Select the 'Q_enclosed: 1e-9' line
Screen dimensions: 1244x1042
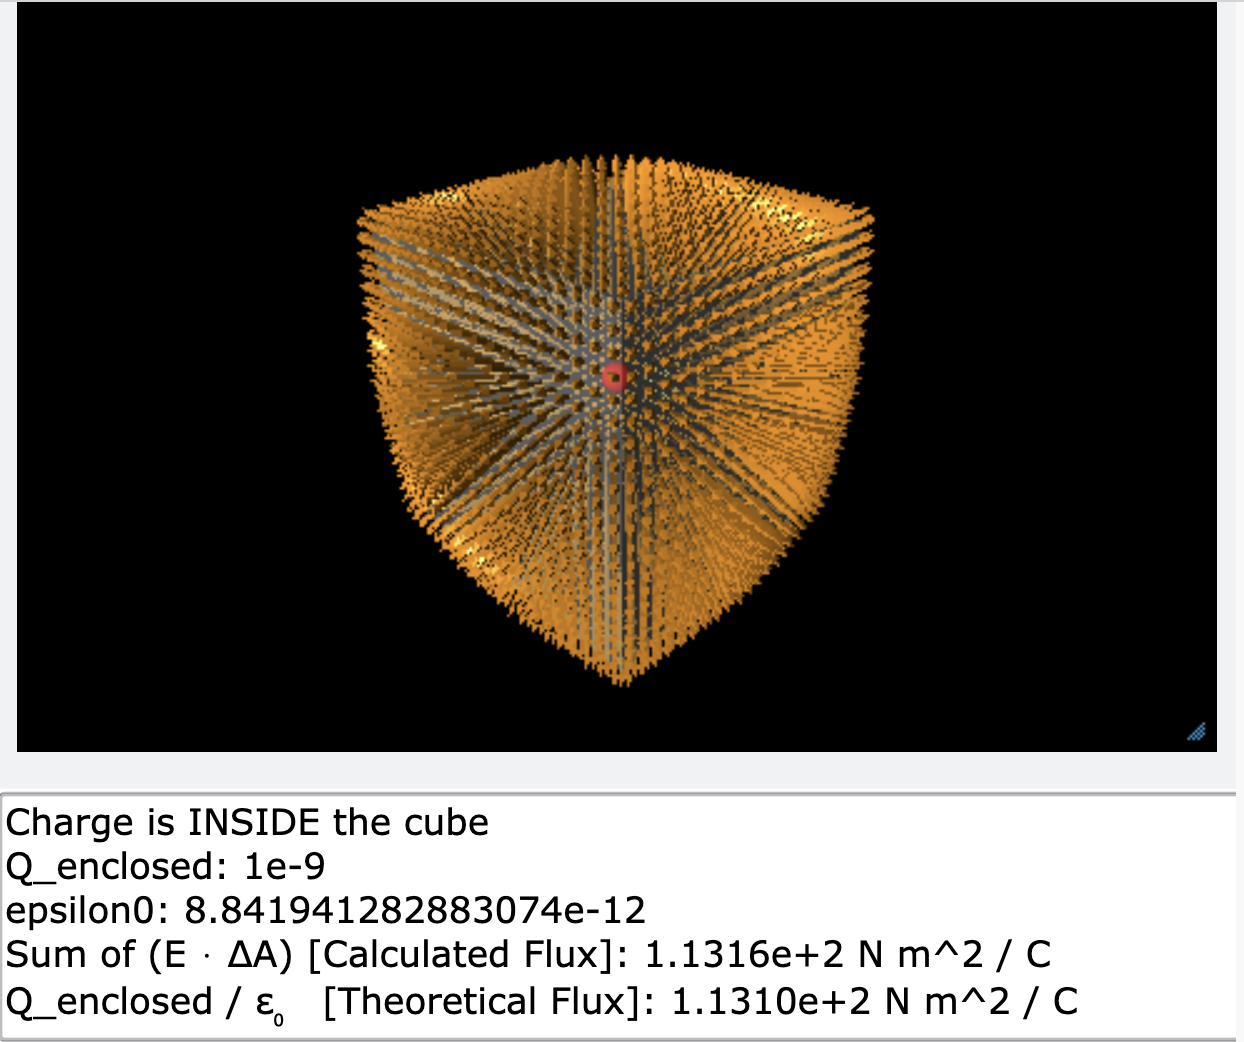165,866
